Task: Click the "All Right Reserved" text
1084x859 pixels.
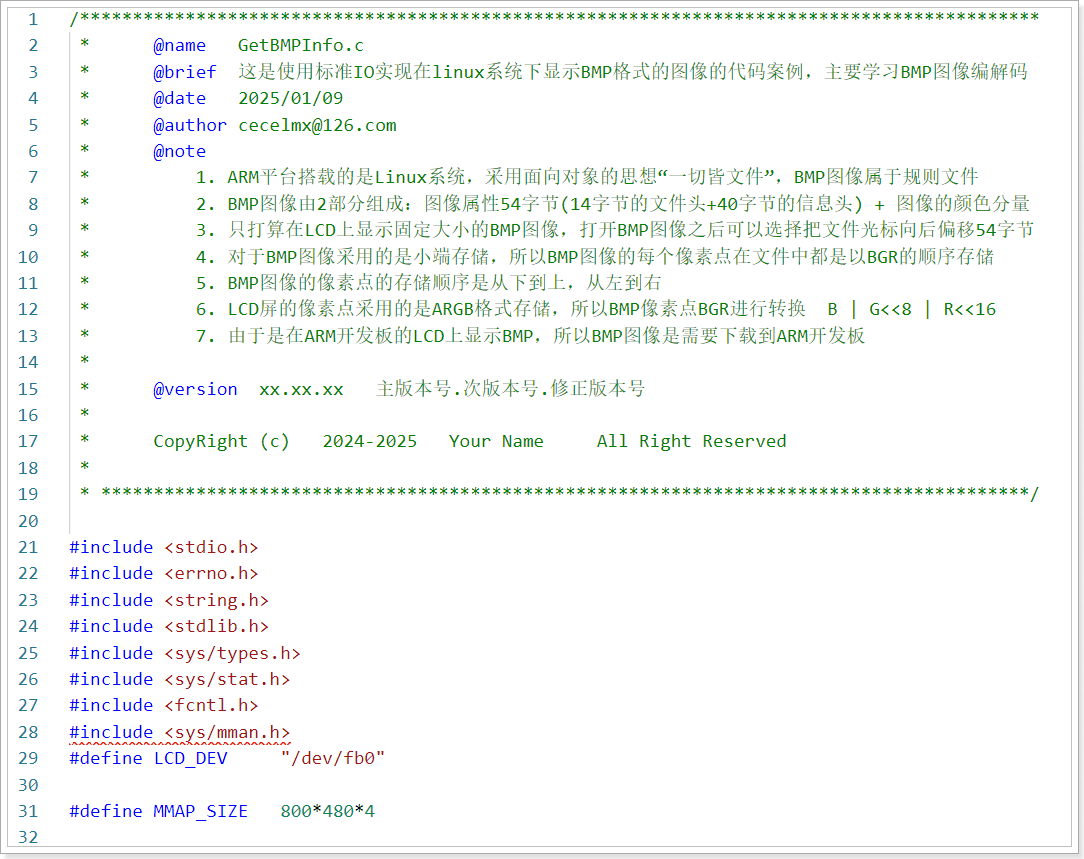Action: point(691,442)
